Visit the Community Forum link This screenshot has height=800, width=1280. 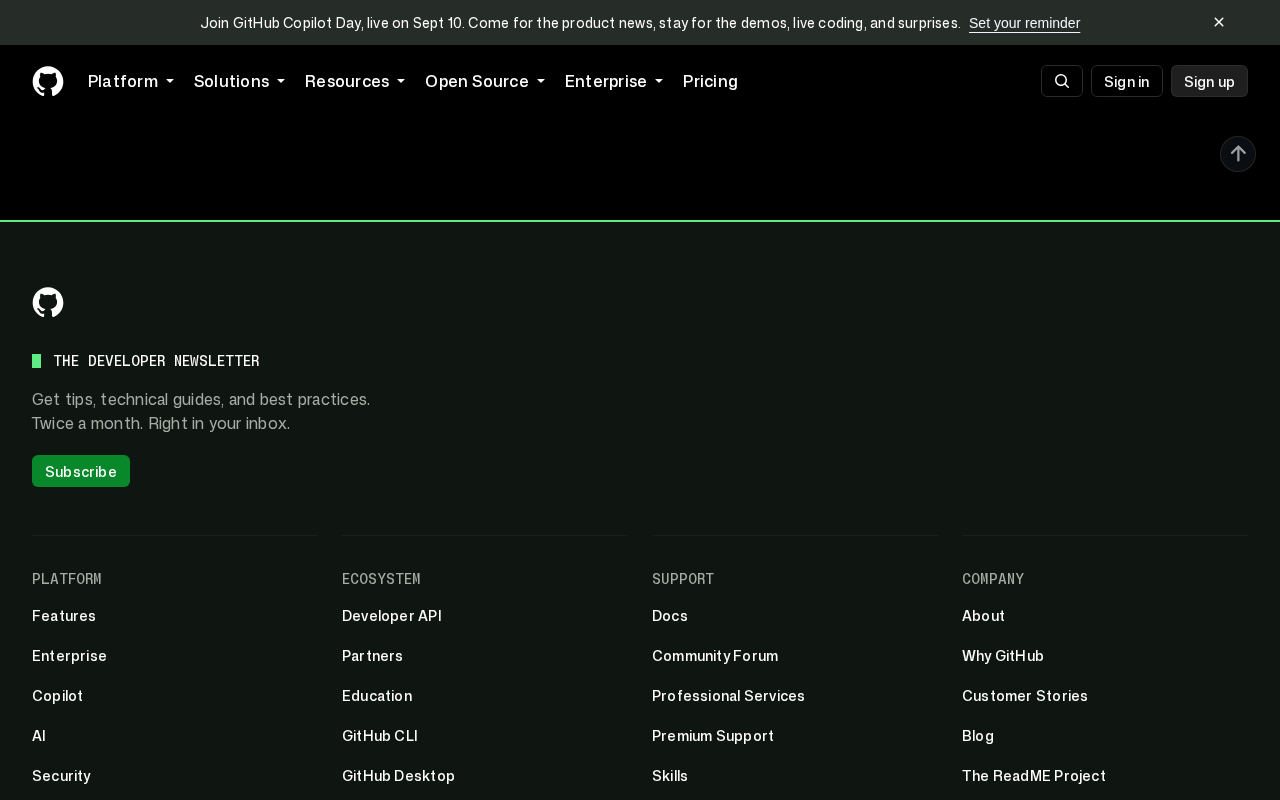[715, 656]
